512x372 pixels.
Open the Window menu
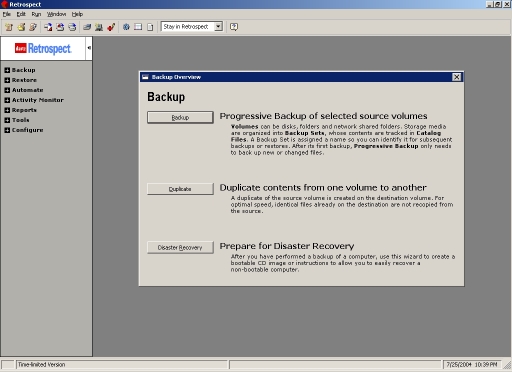[x=56, y=14]
